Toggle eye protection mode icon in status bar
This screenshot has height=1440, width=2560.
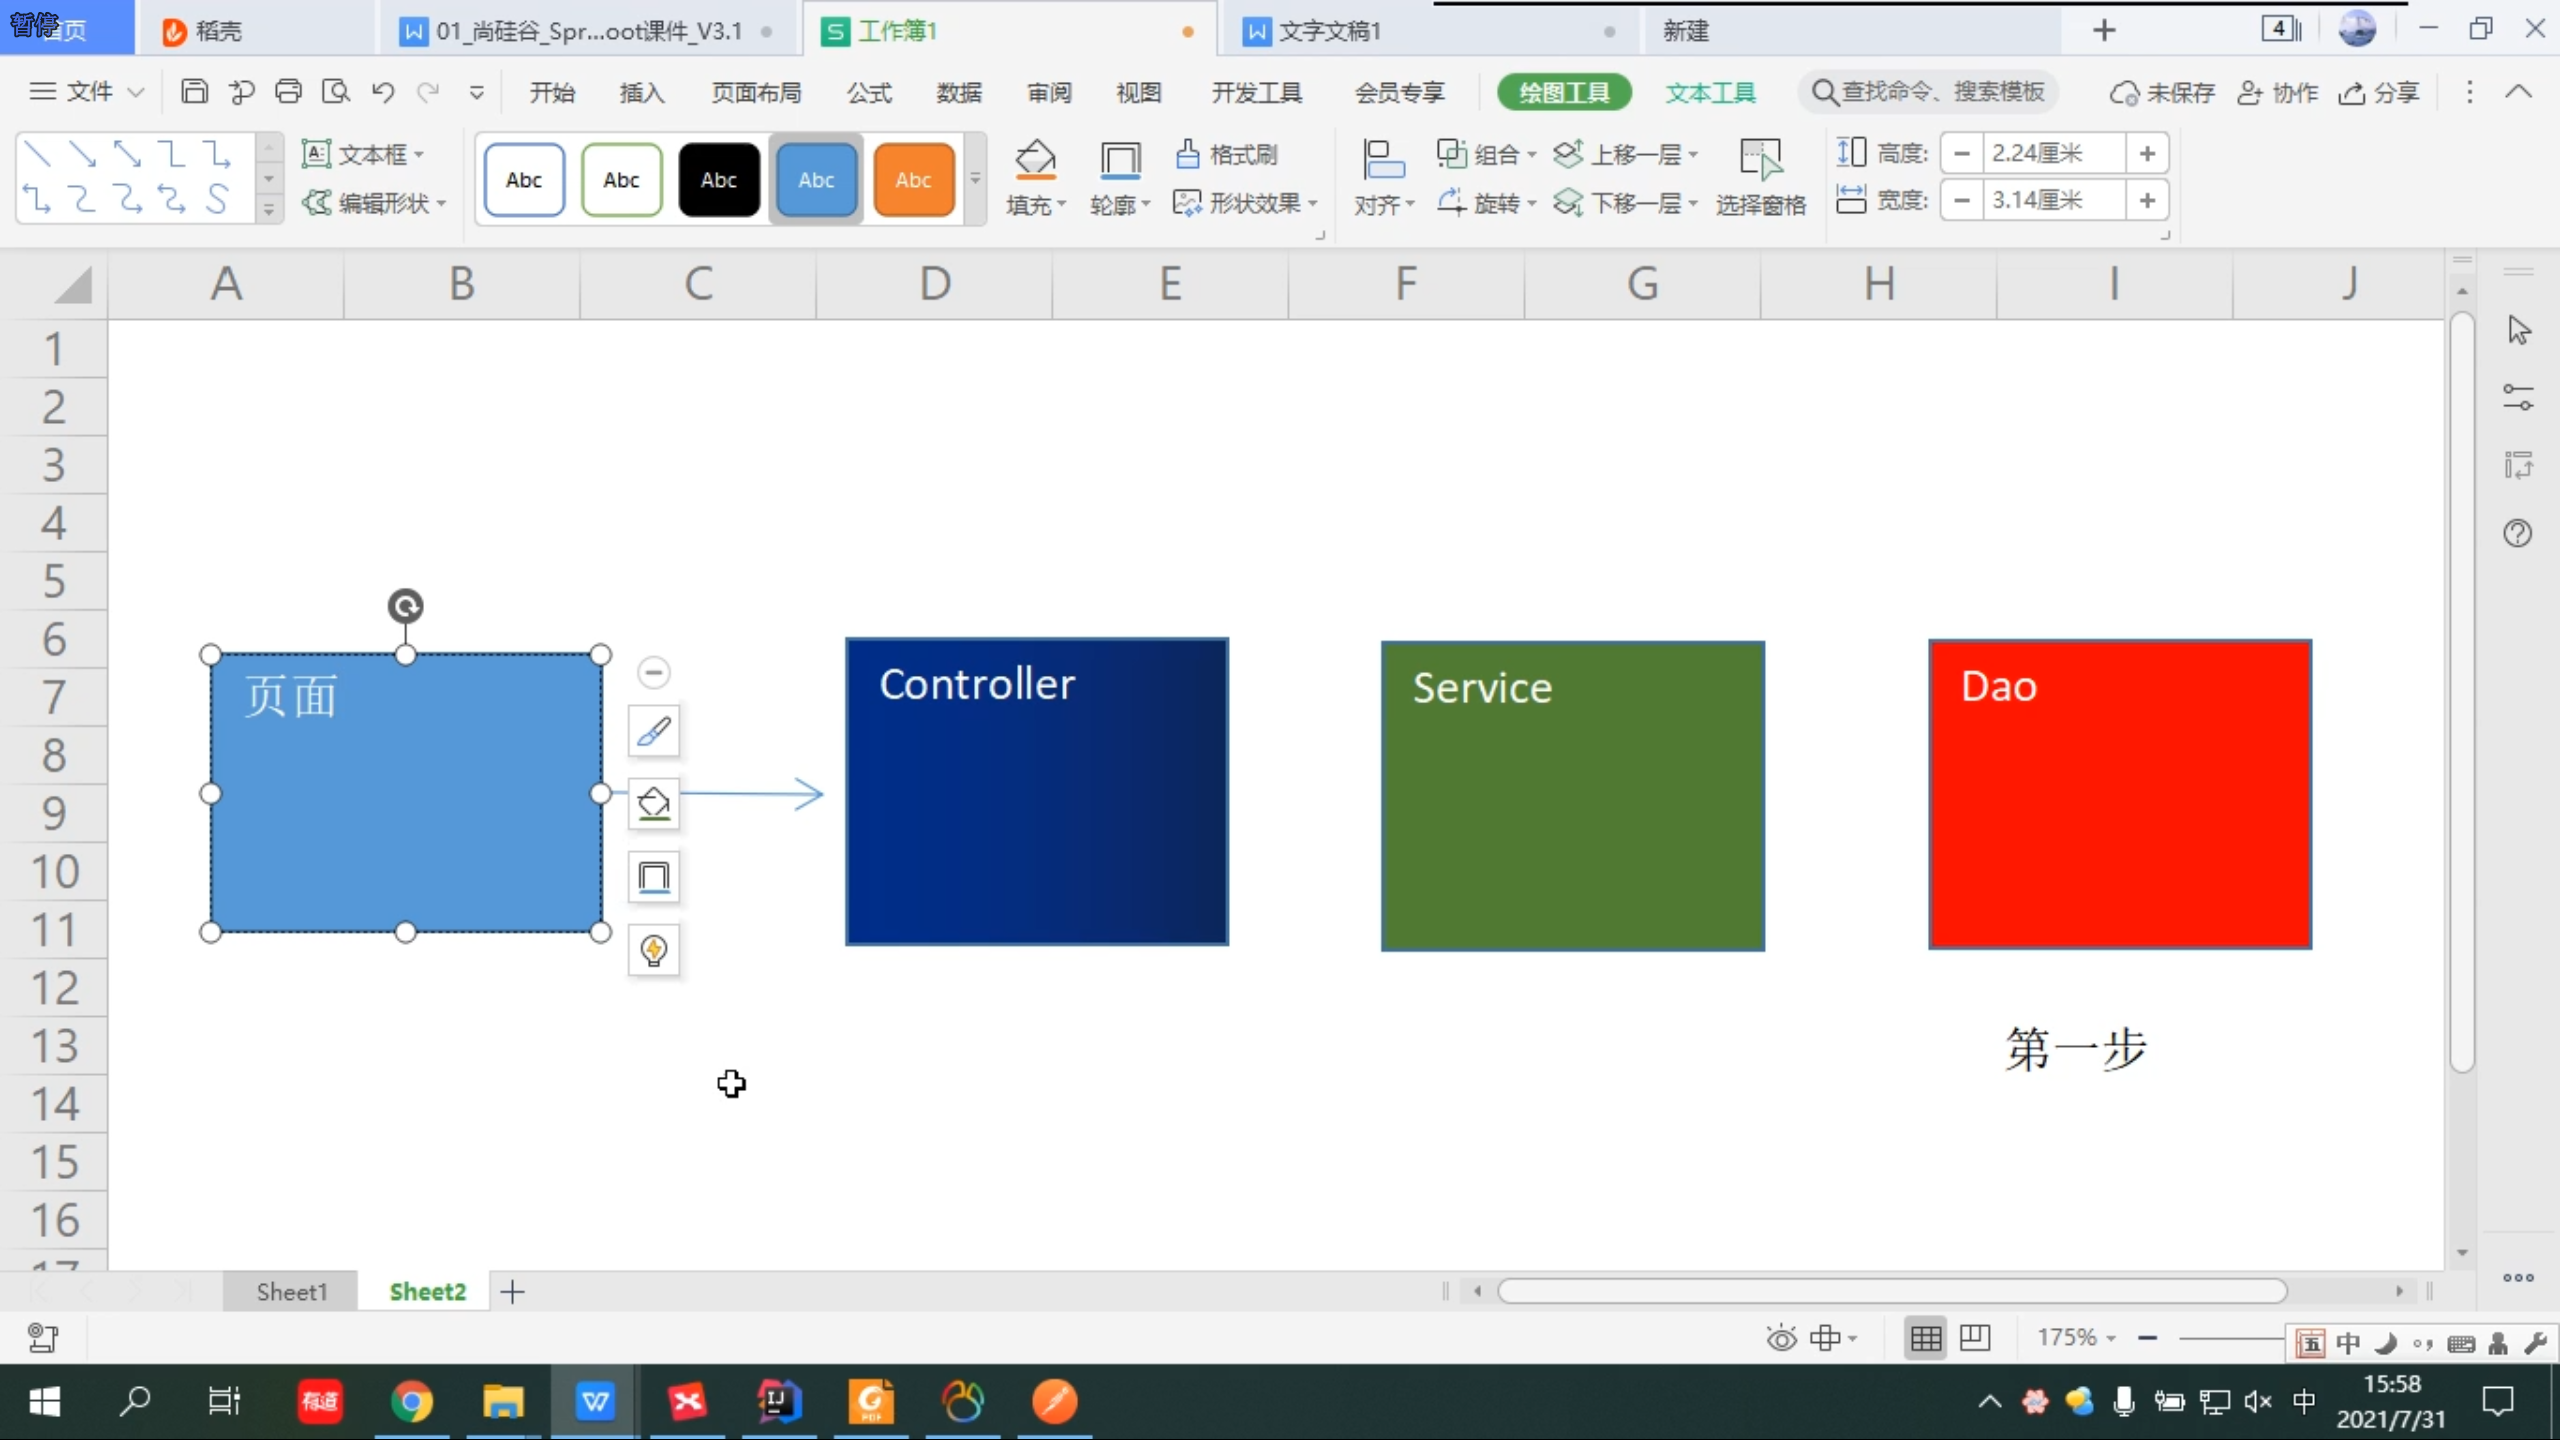tap(1782, 1338)
